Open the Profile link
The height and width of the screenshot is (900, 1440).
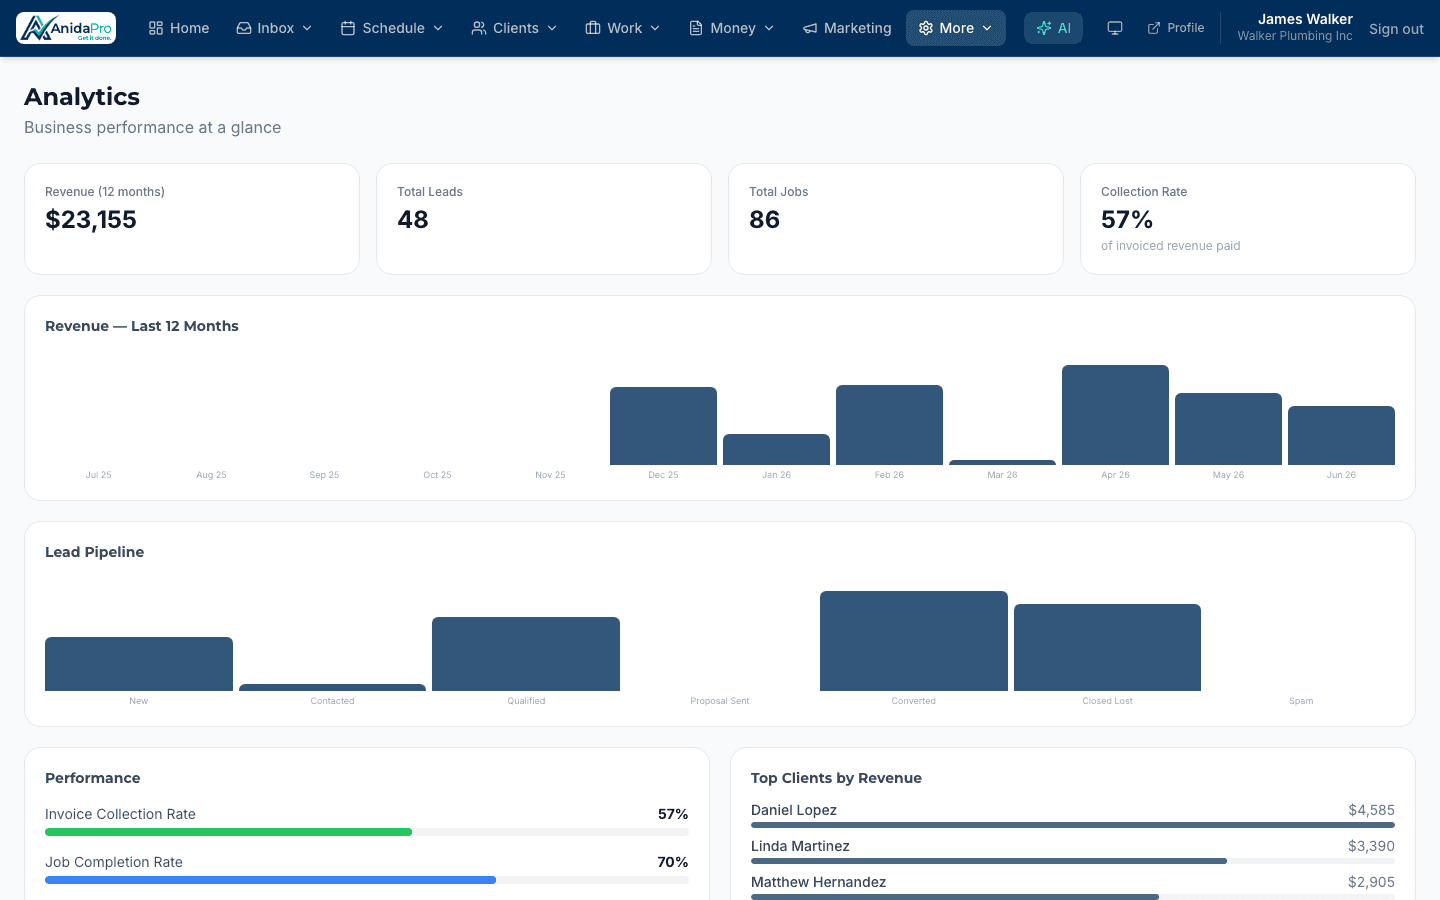click(1176, 28)
